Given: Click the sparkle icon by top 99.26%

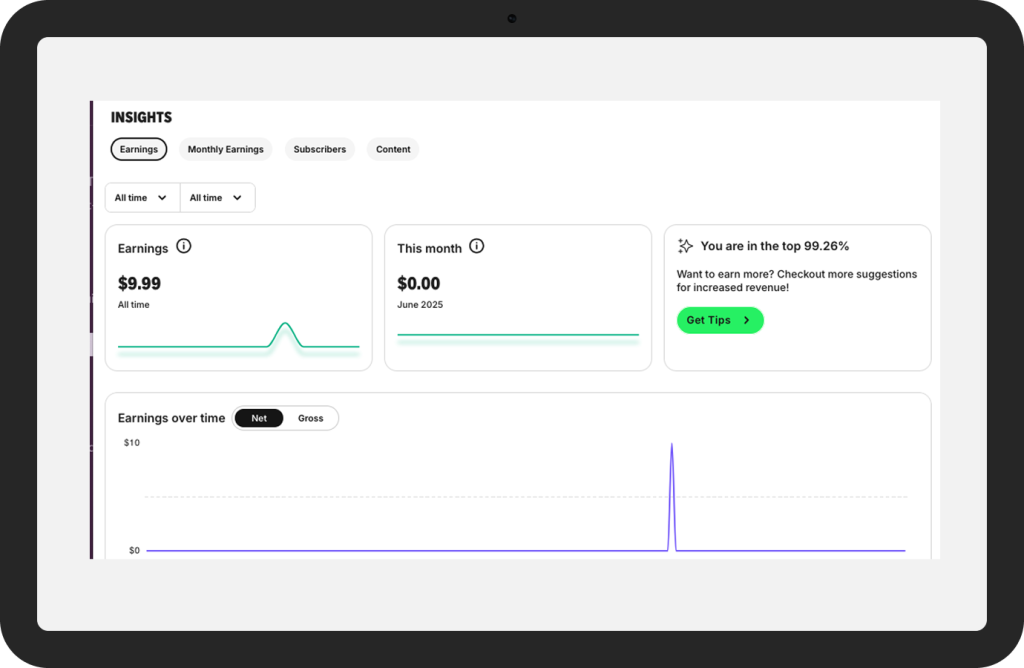Looking at the screenshot, I should (685, 246).
